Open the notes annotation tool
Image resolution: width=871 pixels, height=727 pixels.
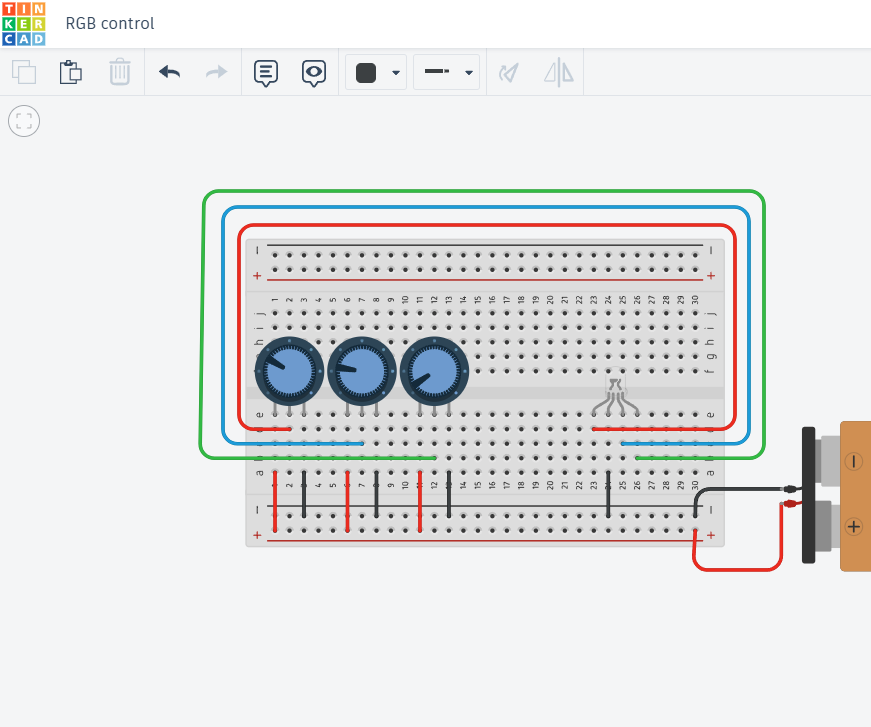(265, 72)
